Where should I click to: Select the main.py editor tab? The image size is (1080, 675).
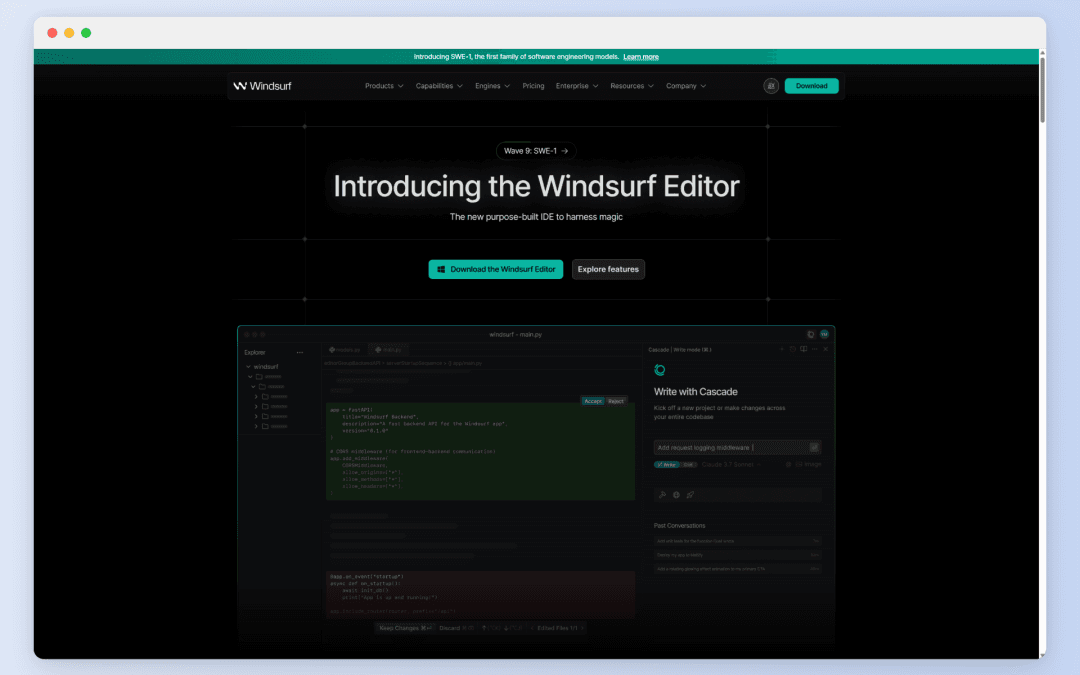[x=388, y=350]
